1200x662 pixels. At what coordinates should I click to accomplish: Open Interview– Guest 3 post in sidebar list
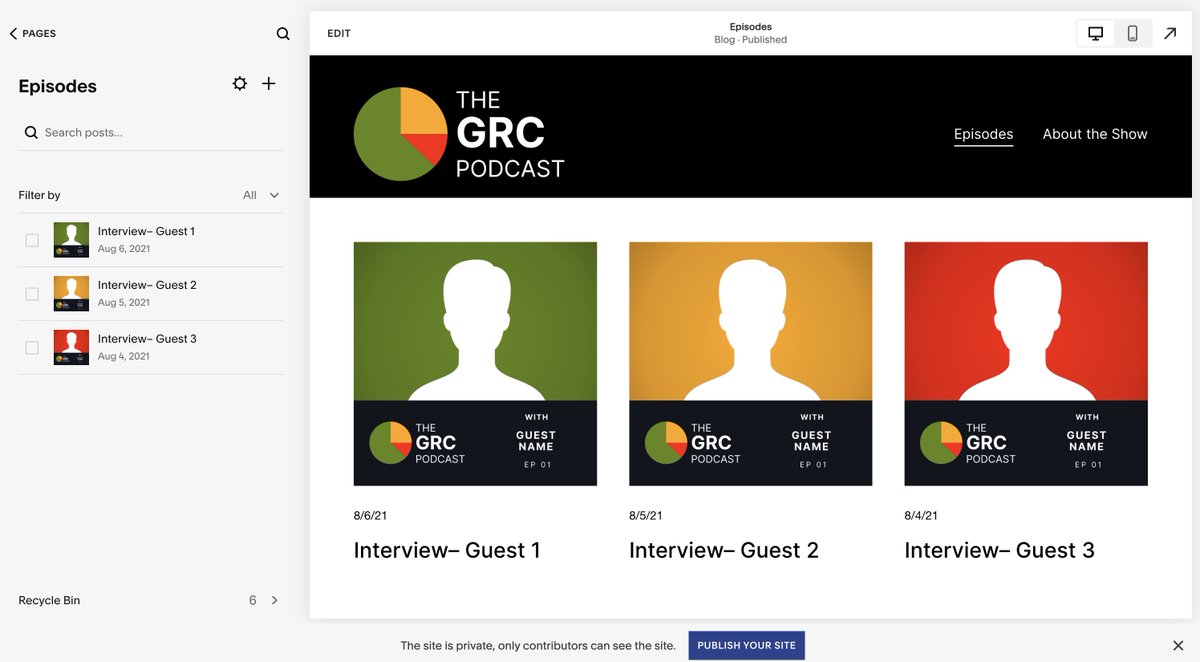[147, 339]
